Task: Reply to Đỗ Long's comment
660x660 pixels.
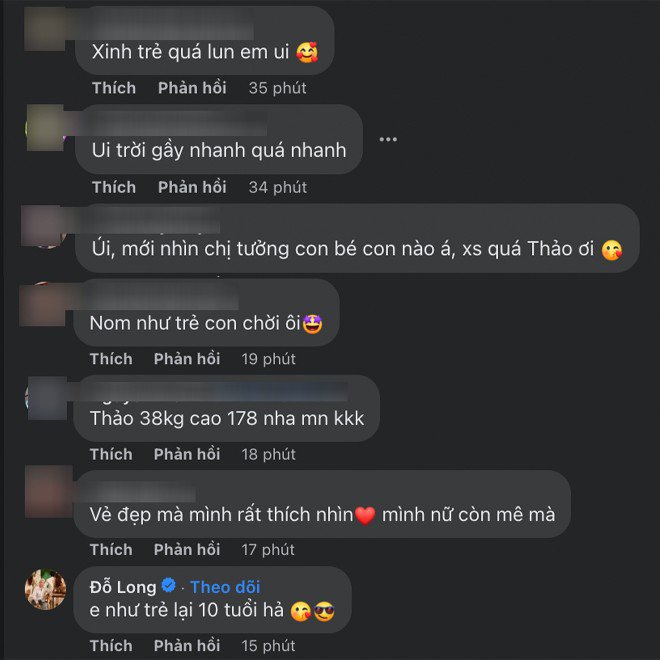Action: [x=187, y=646]
